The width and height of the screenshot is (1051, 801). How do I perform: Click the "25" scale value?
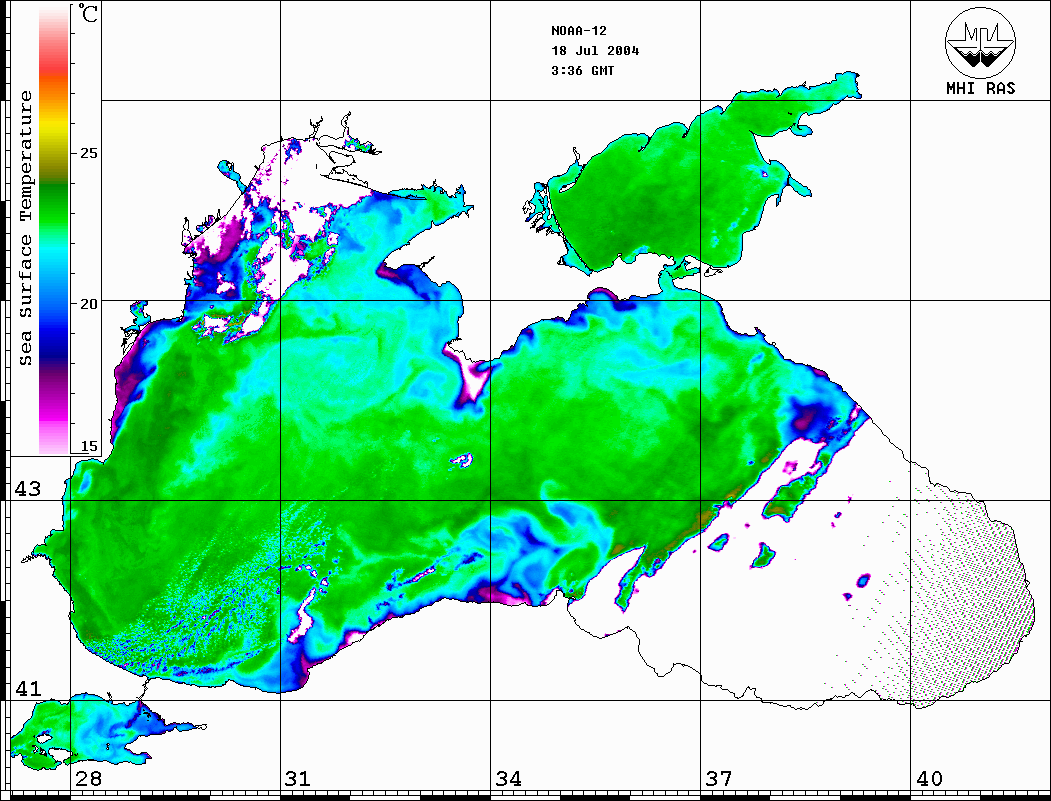click(88, 153)
